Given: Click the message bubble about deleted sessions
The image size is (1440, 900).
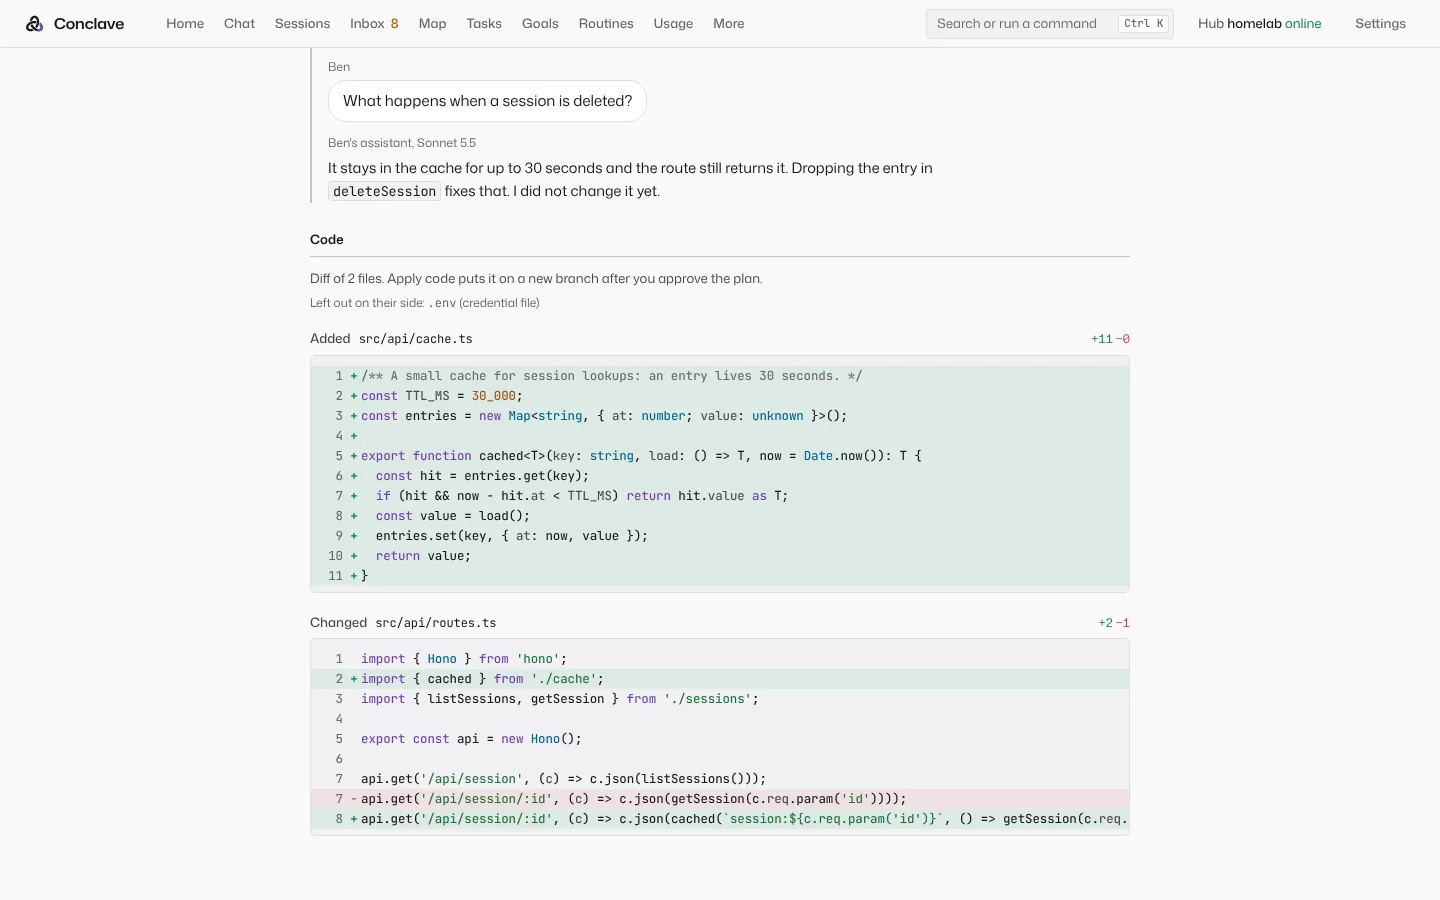Looking at the screenshot, I should 487,101.
